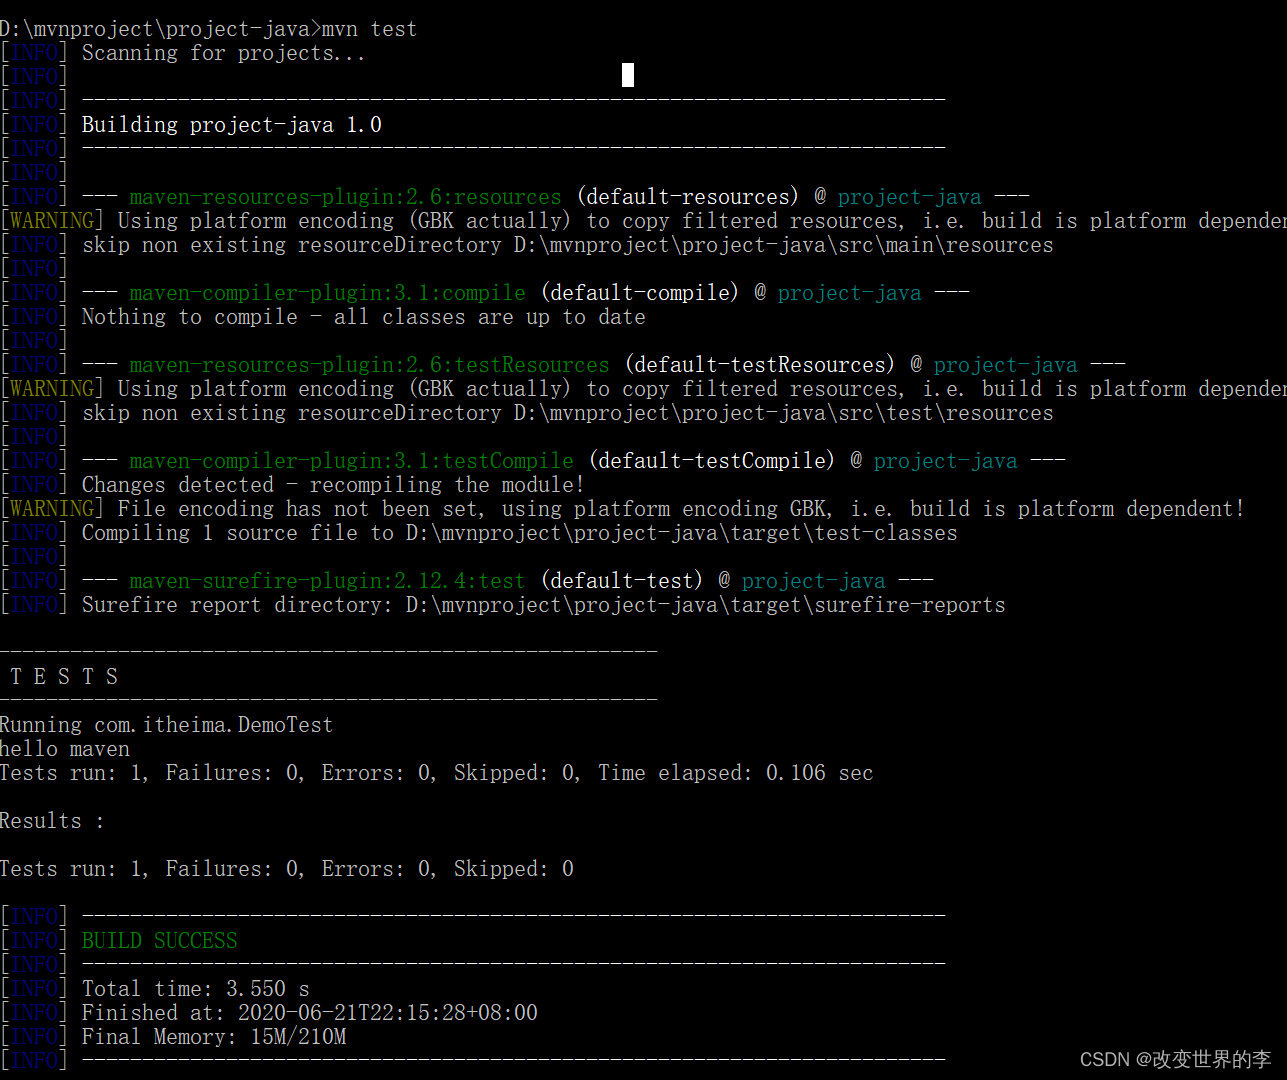Click 'Tests run: 1, Failures: 0, Errors: 0, Skipped: 0' summary under Results
Image resolution: width=1287 pixels, height=1080 pixels.
[x=287, y=869]
